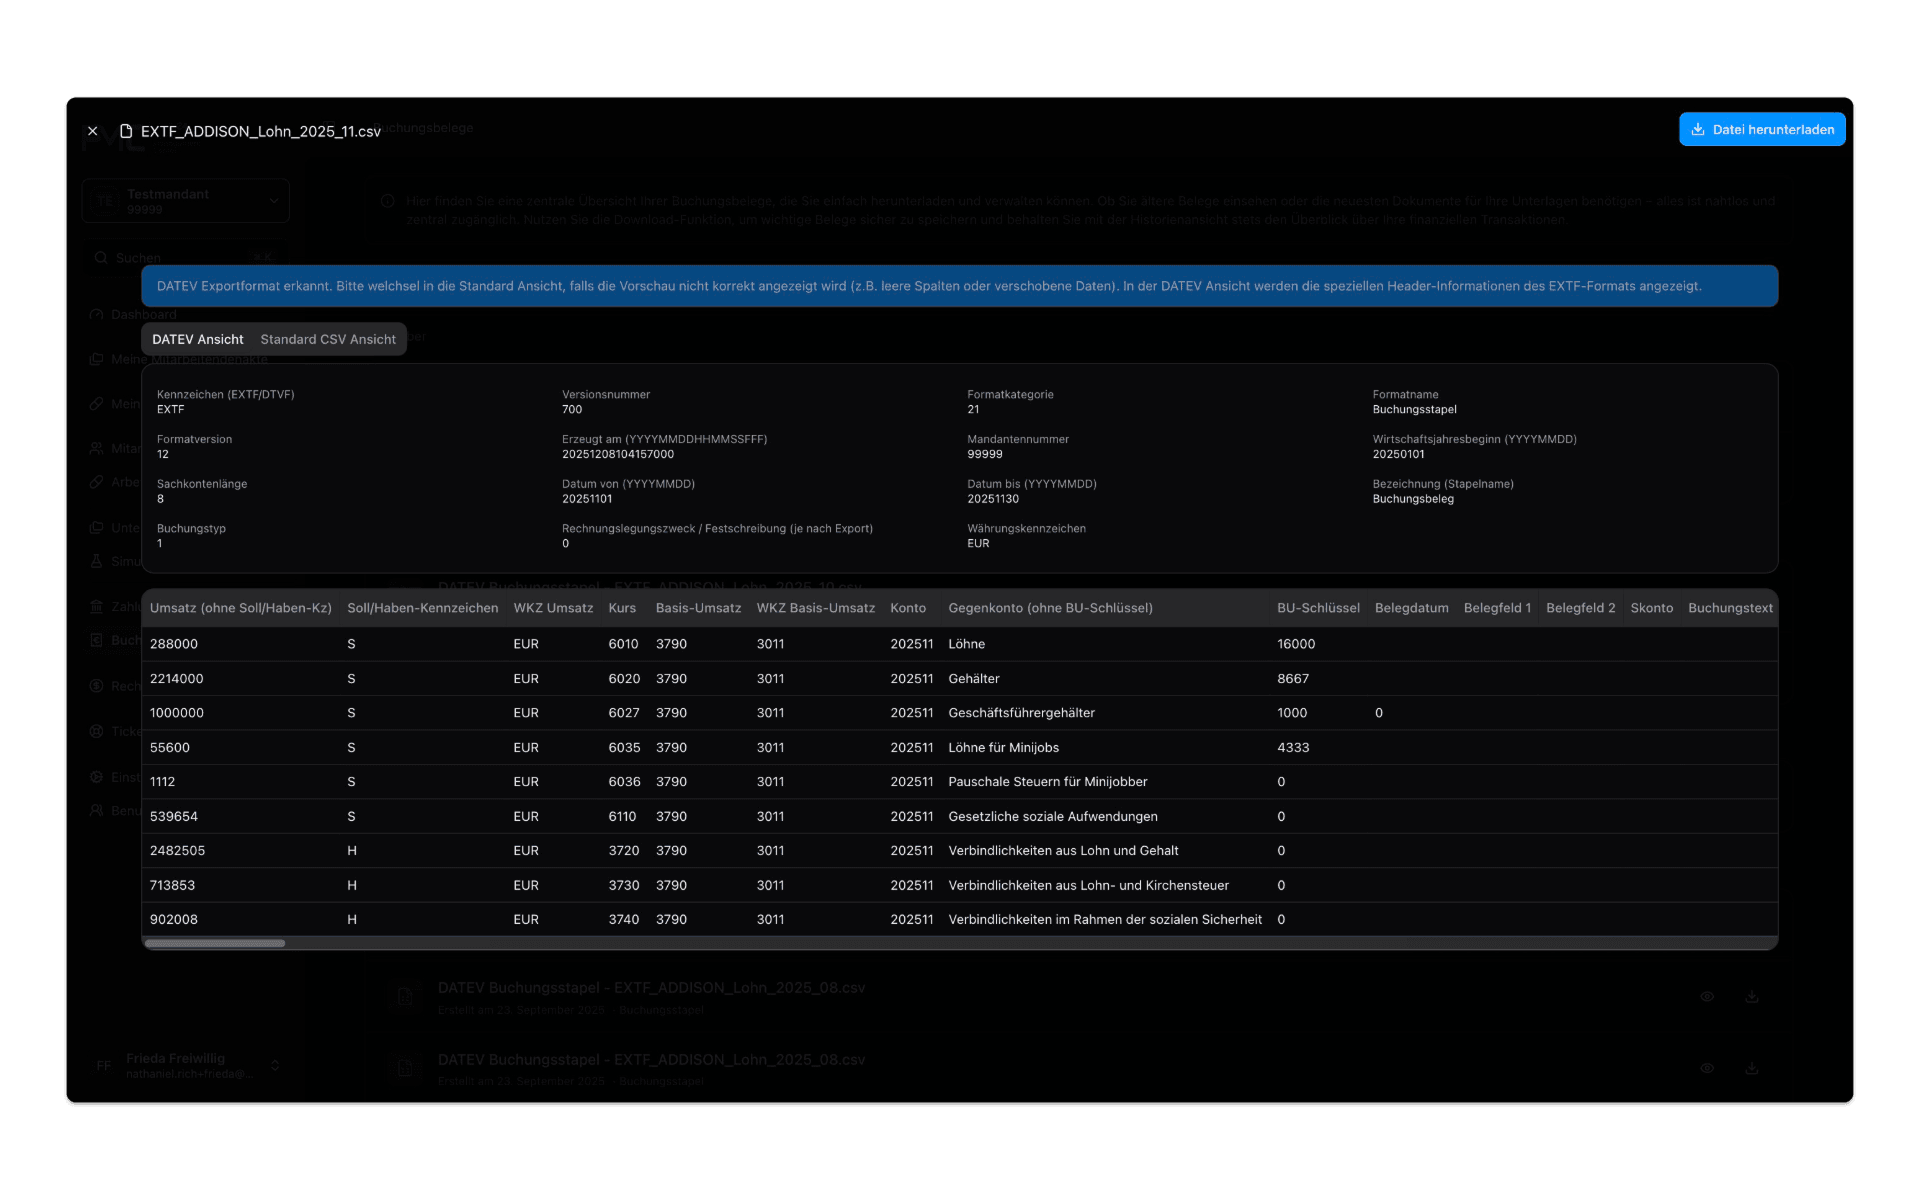The height and width of the screenshot is (1200, 1920).
Task: Click Verbindlichkeiten im Rahmen der sozialen Sicherheit
Action: (1105, 920)
